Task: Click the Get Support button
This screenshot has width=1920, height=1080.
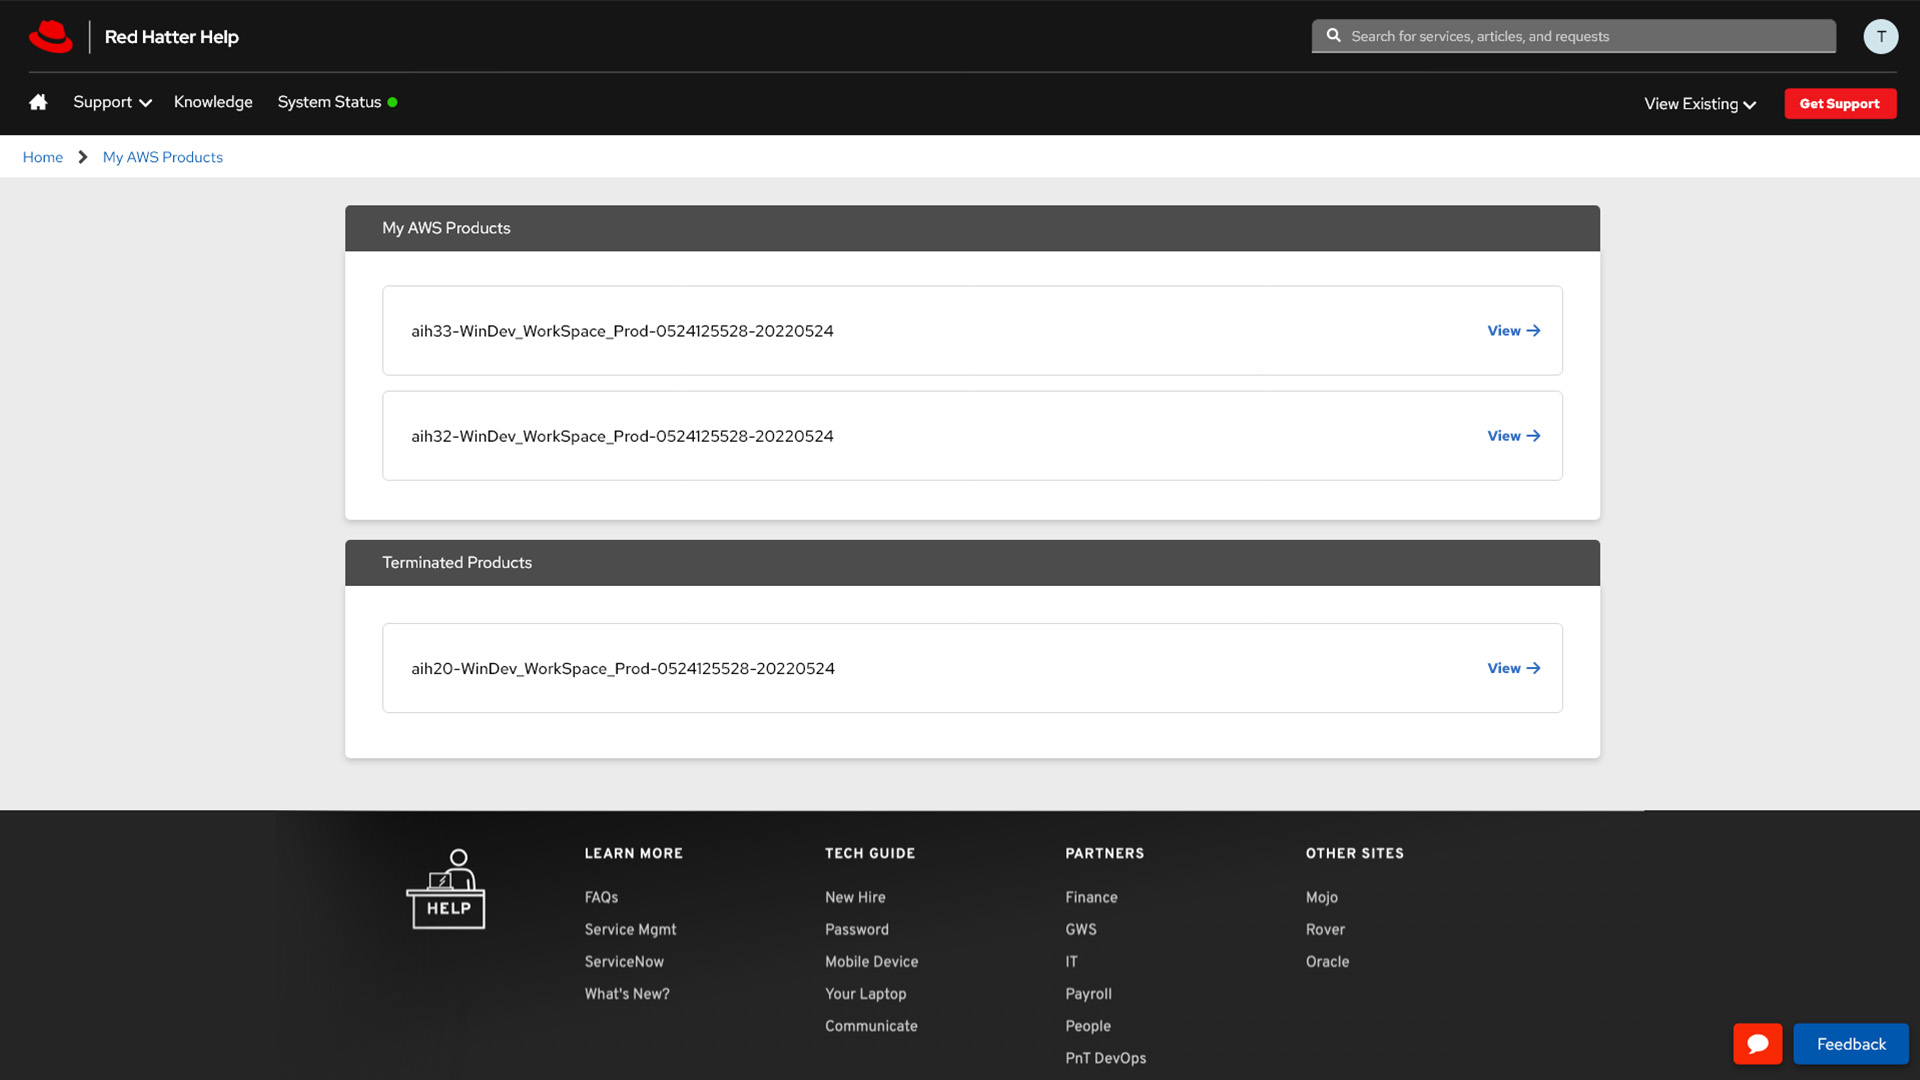Action: click(x=1840, y=103)
